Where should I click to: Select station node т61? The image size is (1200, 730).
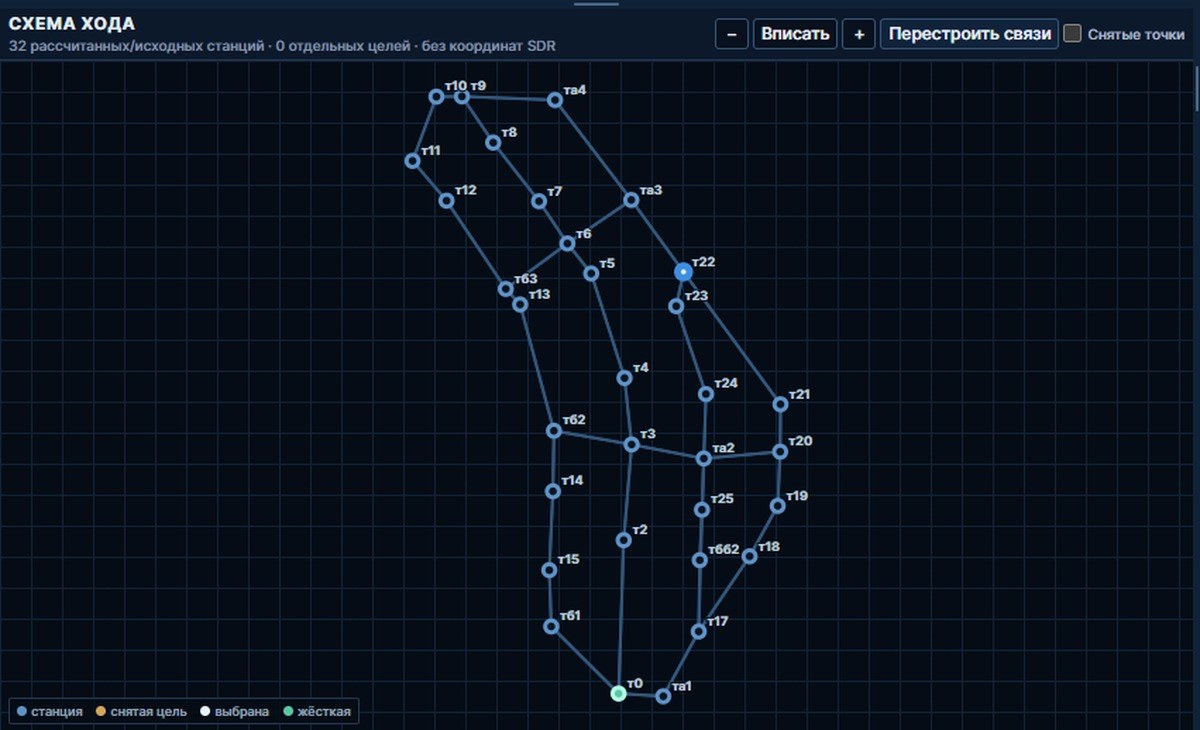click(x=551, y=626)
